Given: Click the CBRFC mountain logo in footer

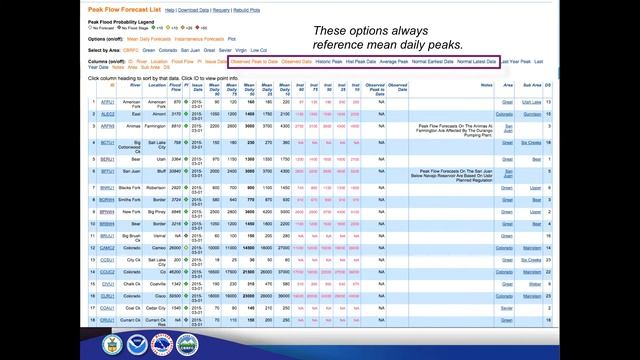Looking at the screenshot, I should pos(187,344).
